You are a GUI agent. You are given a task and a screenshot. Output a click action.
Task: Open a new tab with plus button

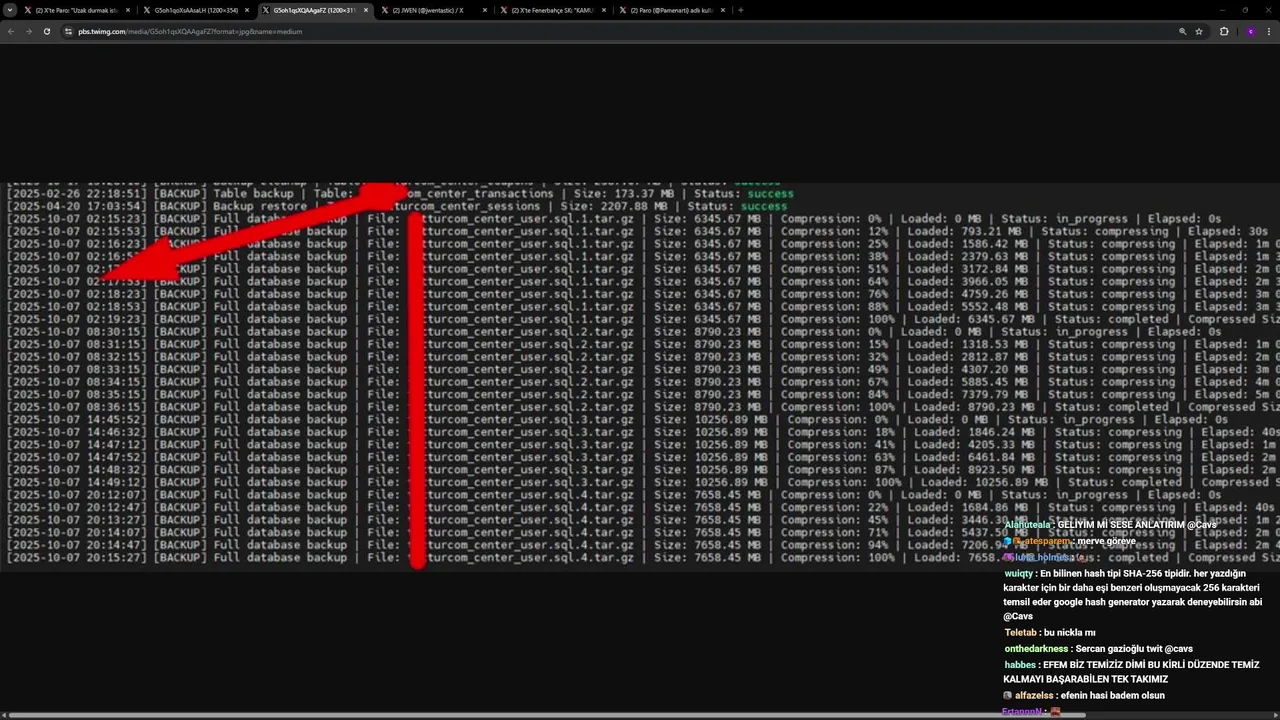[x=740, y=10]
